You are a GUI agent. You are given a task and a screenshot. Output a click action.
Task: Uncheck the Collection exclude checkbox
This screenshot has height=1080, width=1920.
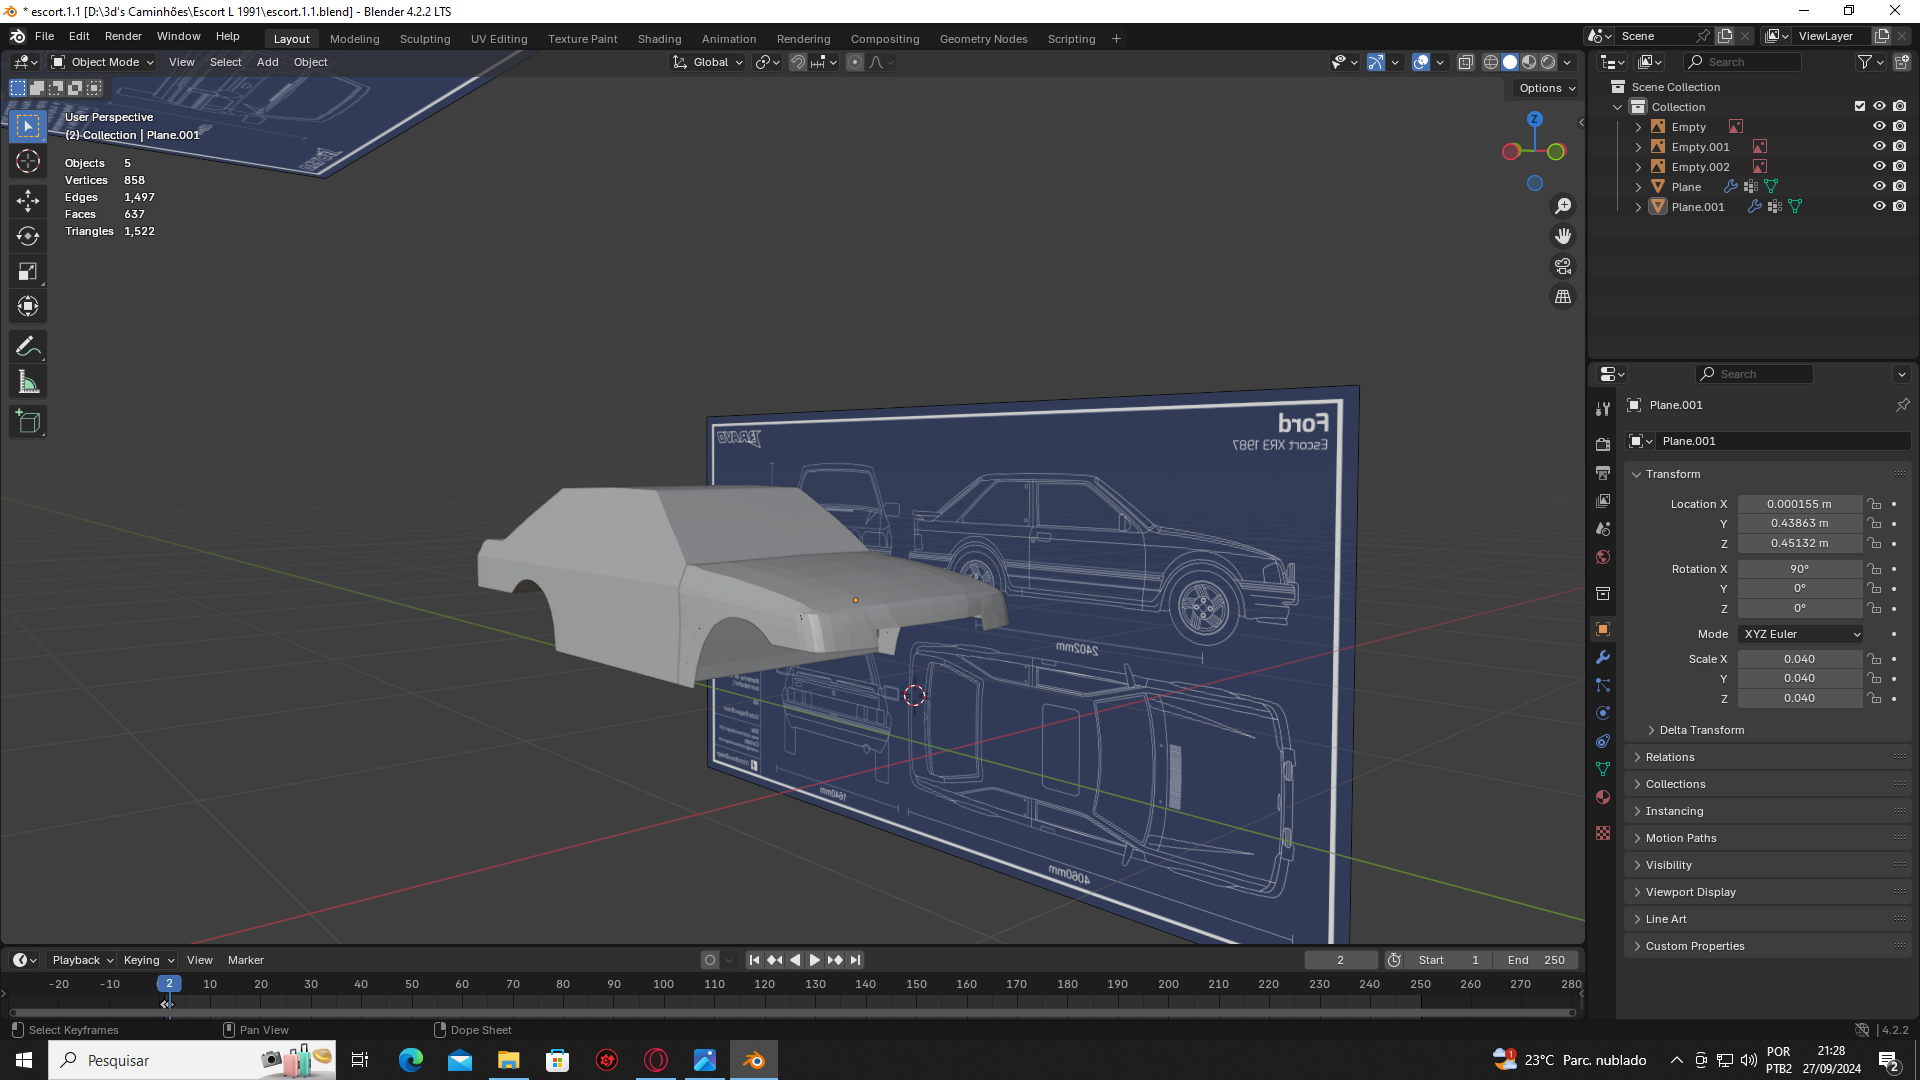[1859, 106]
